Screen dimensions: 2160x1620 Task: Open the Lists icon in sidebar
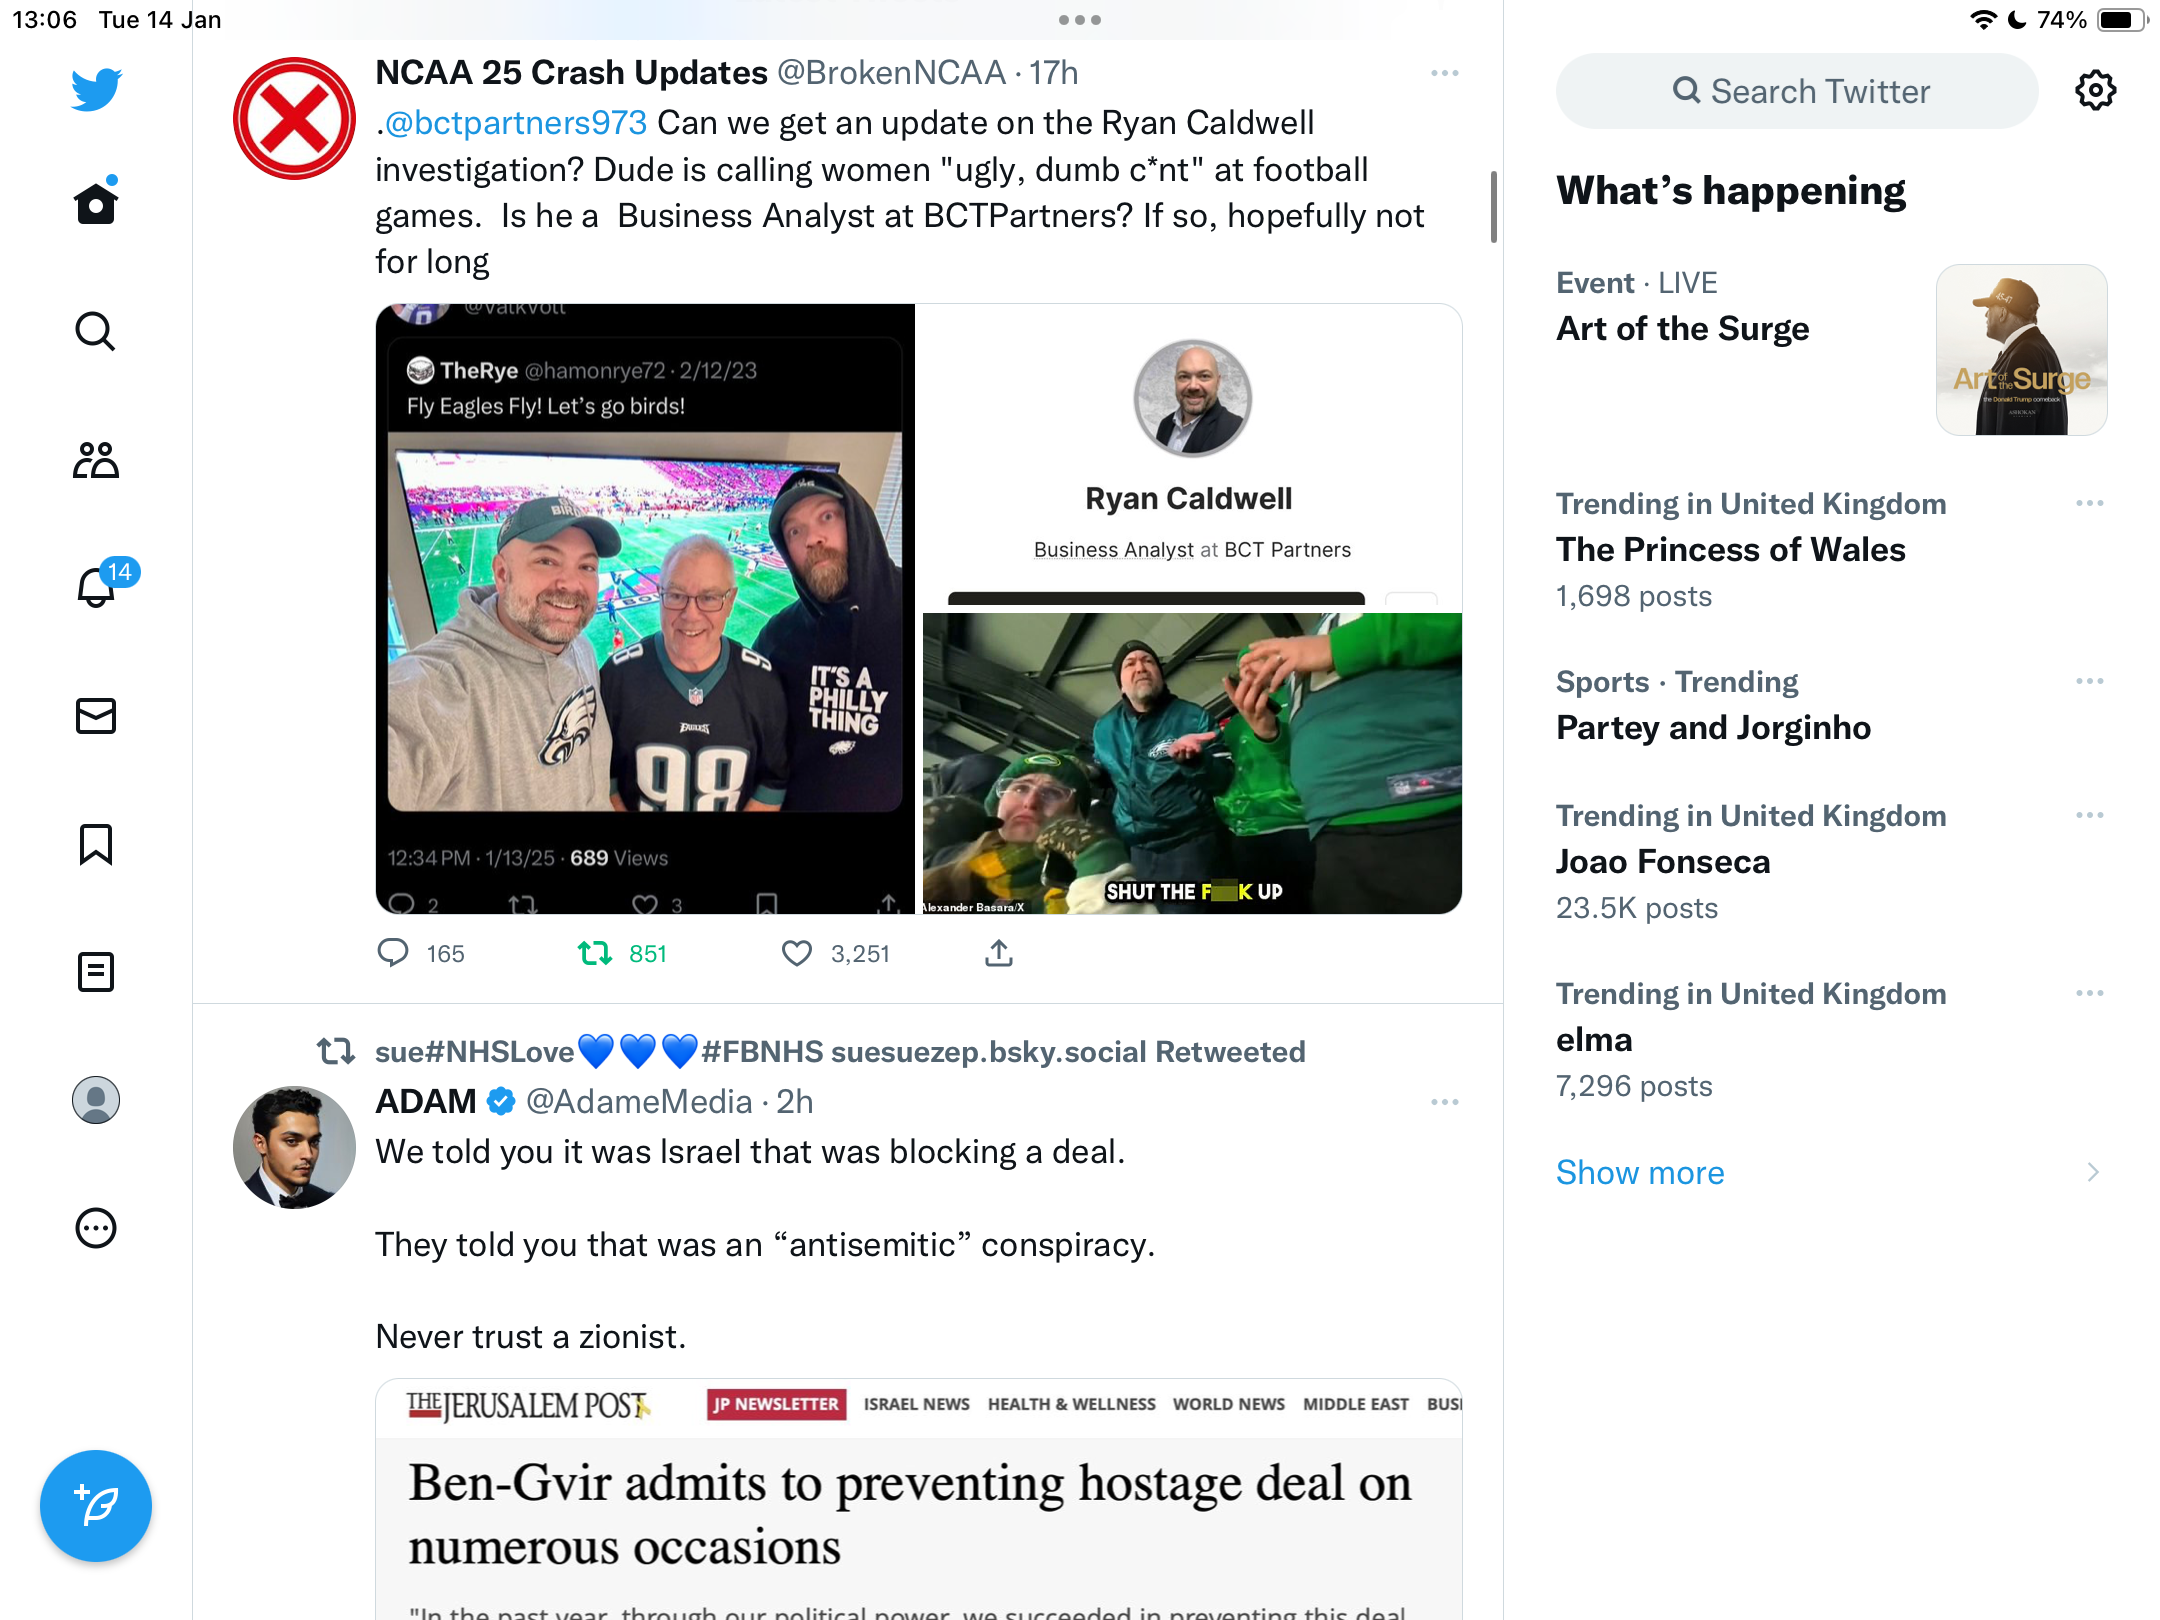point(96,972)
